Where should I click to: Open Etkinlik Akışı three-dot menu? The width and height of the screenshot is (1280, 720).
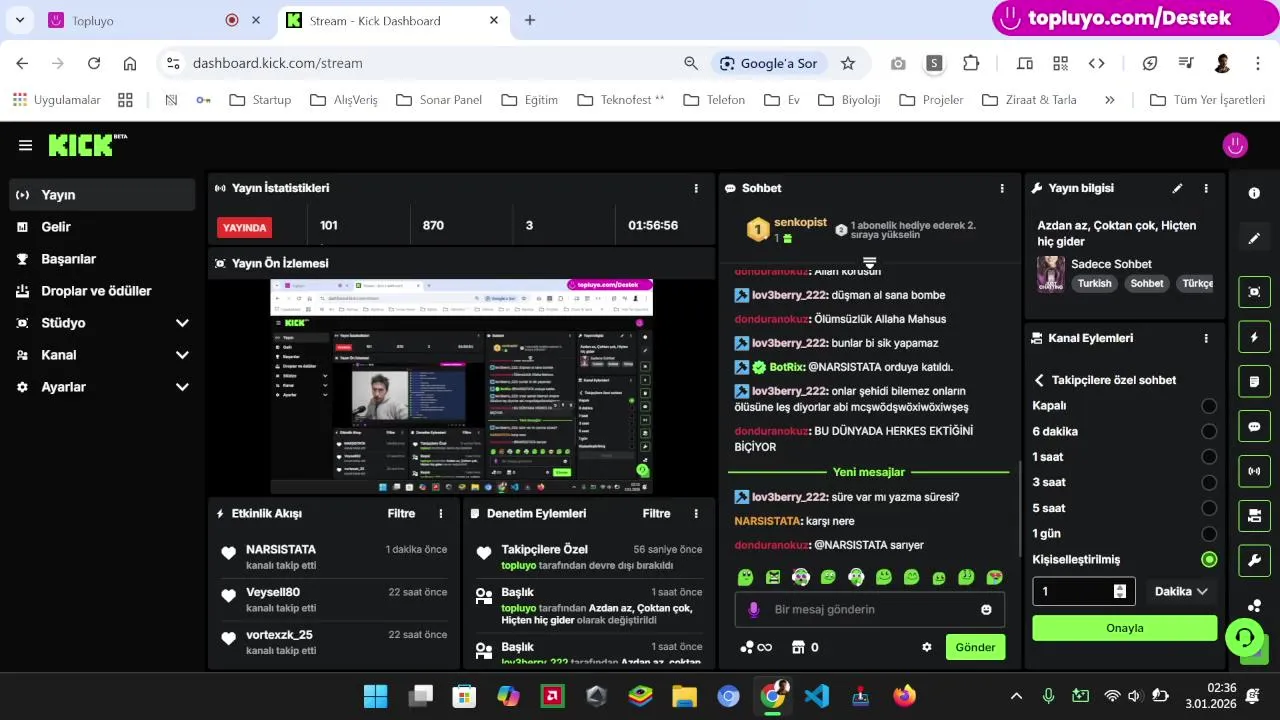pyautogui.click(x=441, y=513)
